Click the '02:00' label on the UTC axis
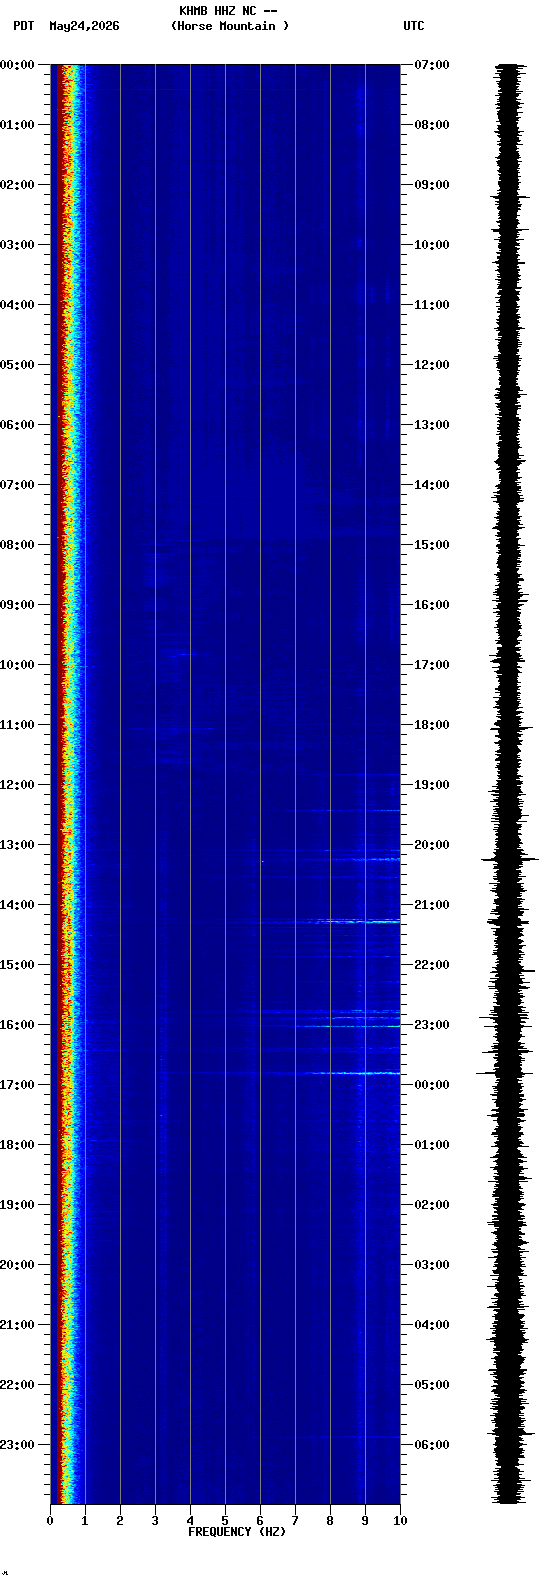The width and height of the screenshot is (552, 1584). [x=432, y=1205]
